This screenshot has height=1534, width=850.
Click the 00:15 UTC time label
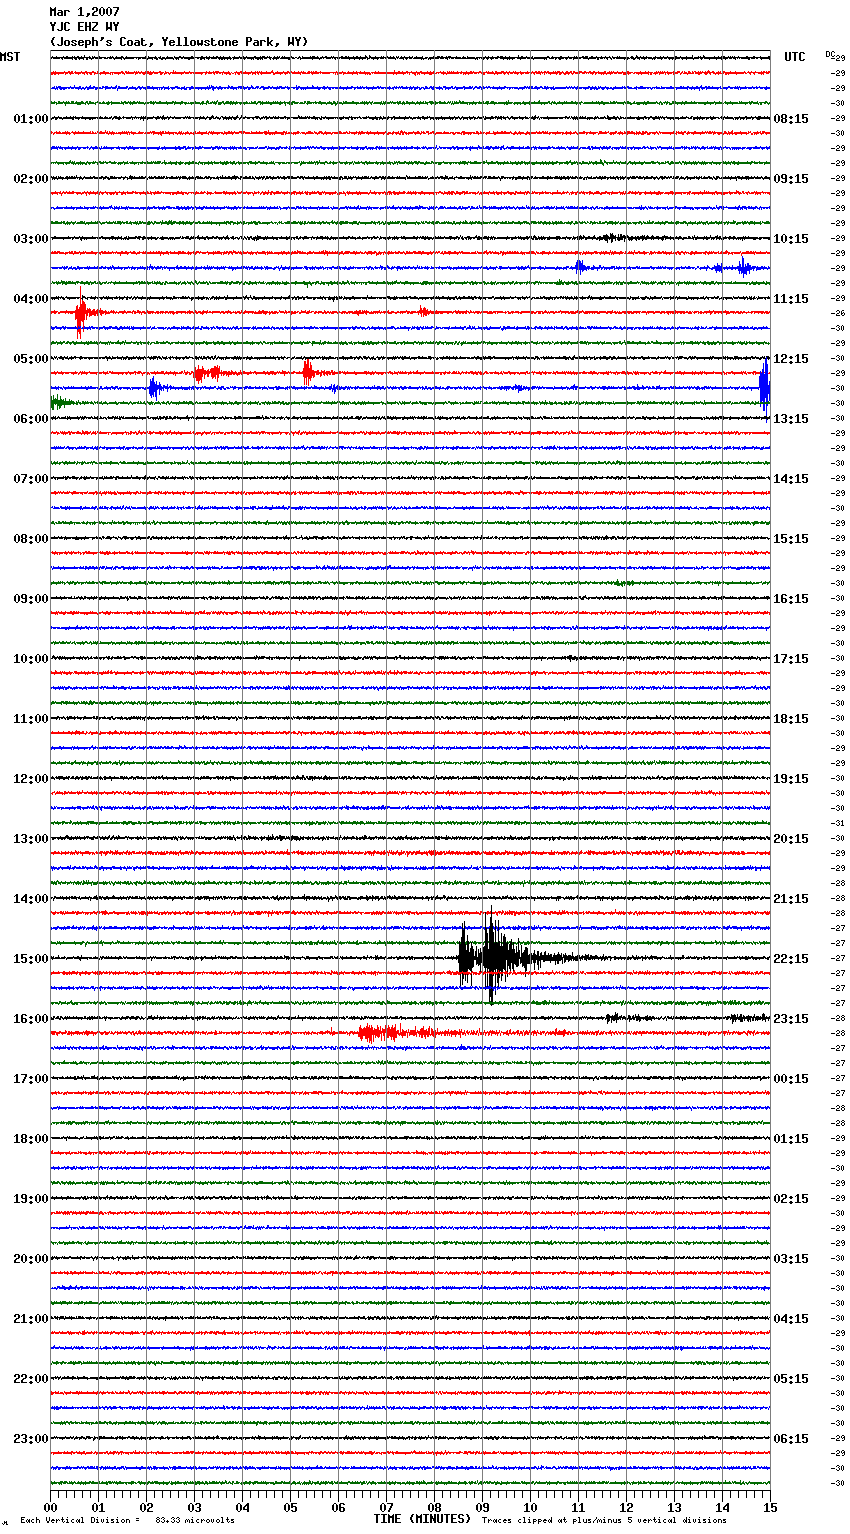click(x=791, y=1079)
